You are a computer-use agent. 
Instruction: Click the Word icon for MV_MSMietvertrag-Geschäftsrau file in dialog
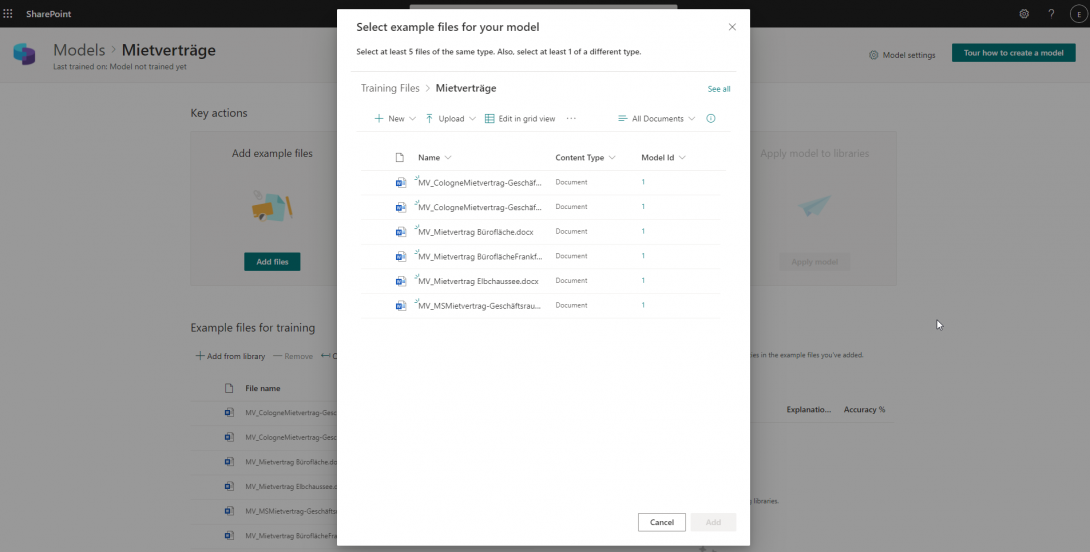[x=400, y=305]
